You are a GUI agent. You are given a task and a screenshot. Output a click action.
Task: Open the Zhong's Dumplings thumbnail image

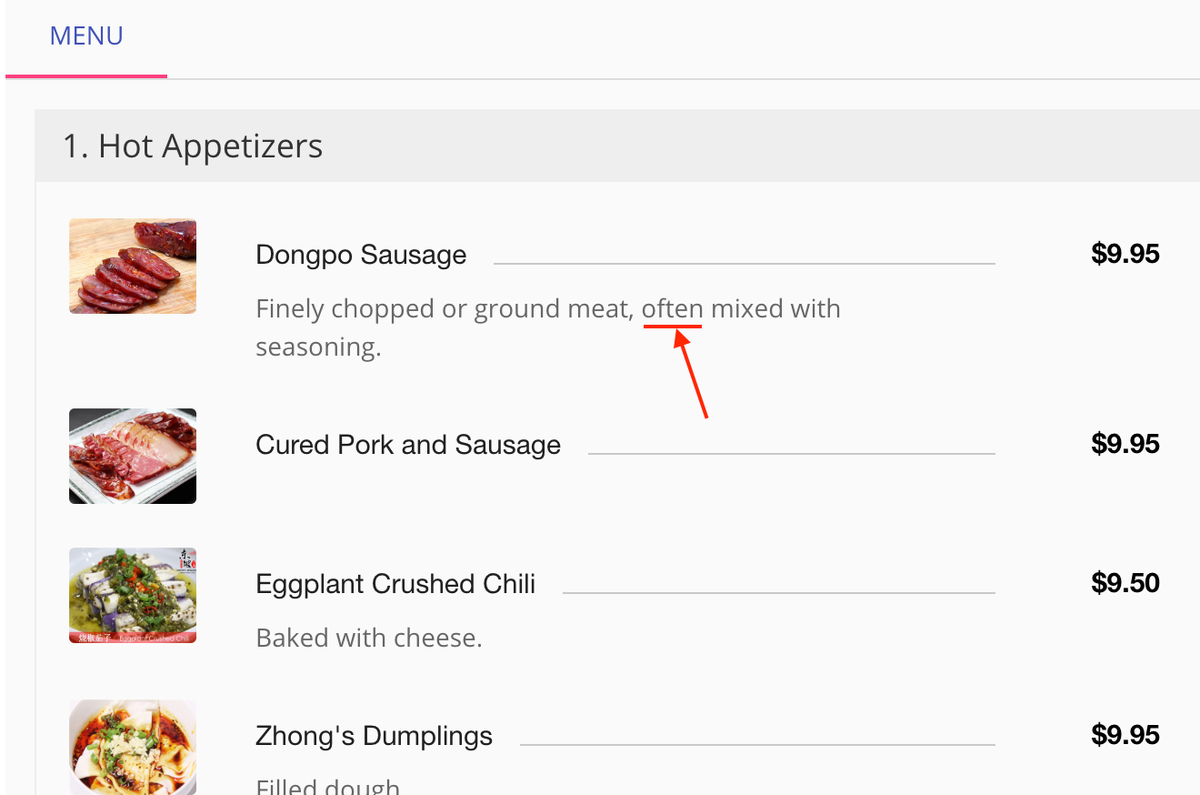point(132,746)
